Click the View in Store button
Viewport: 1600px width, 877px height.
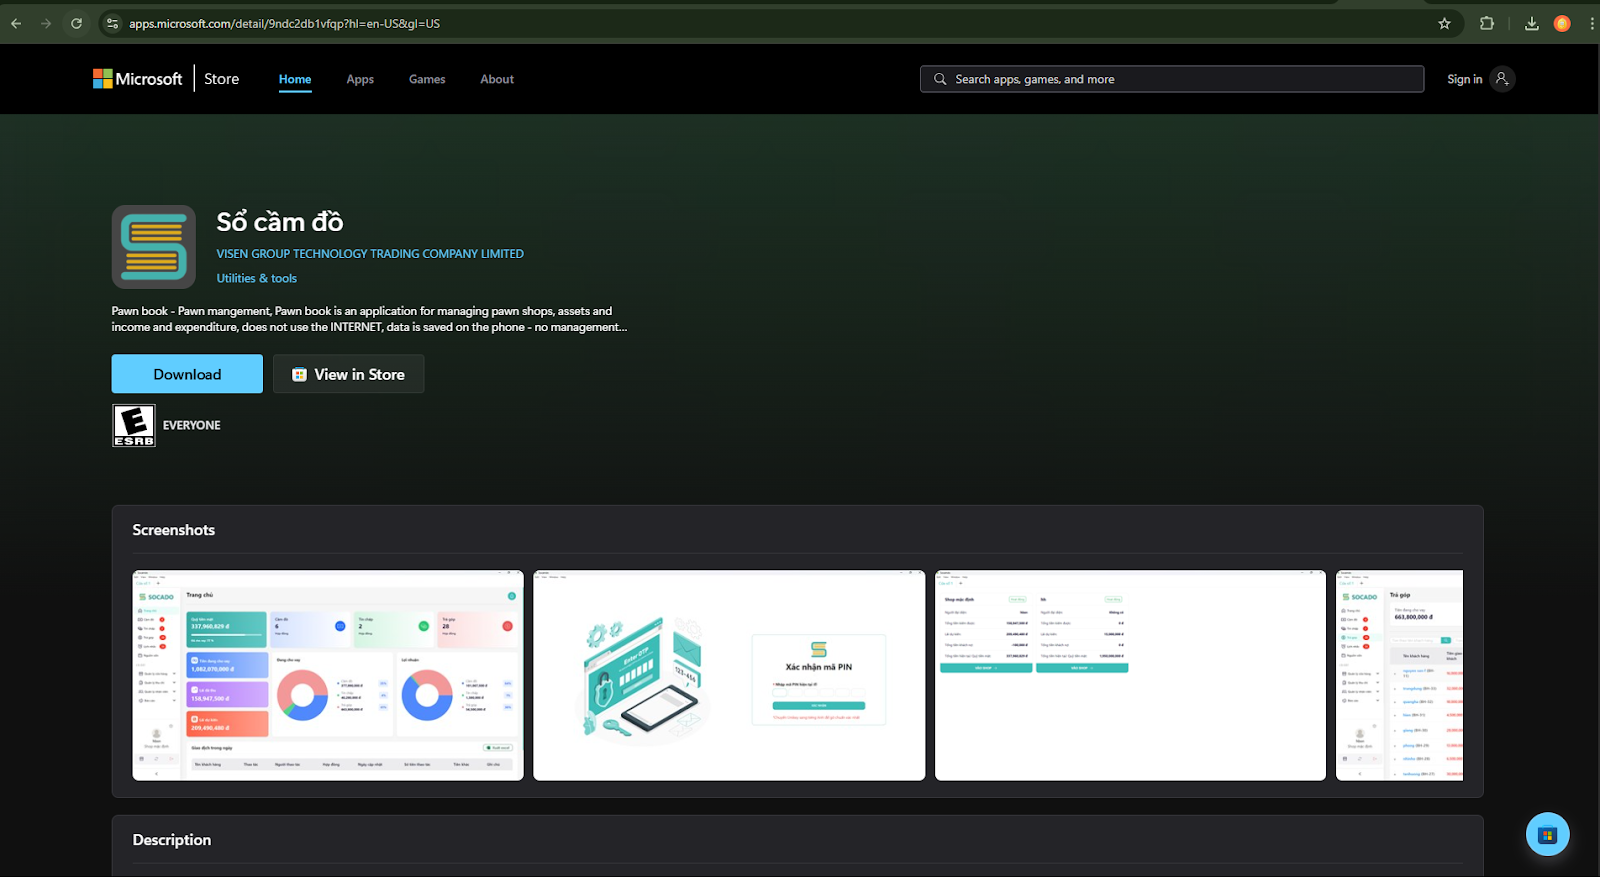point(348,374)
